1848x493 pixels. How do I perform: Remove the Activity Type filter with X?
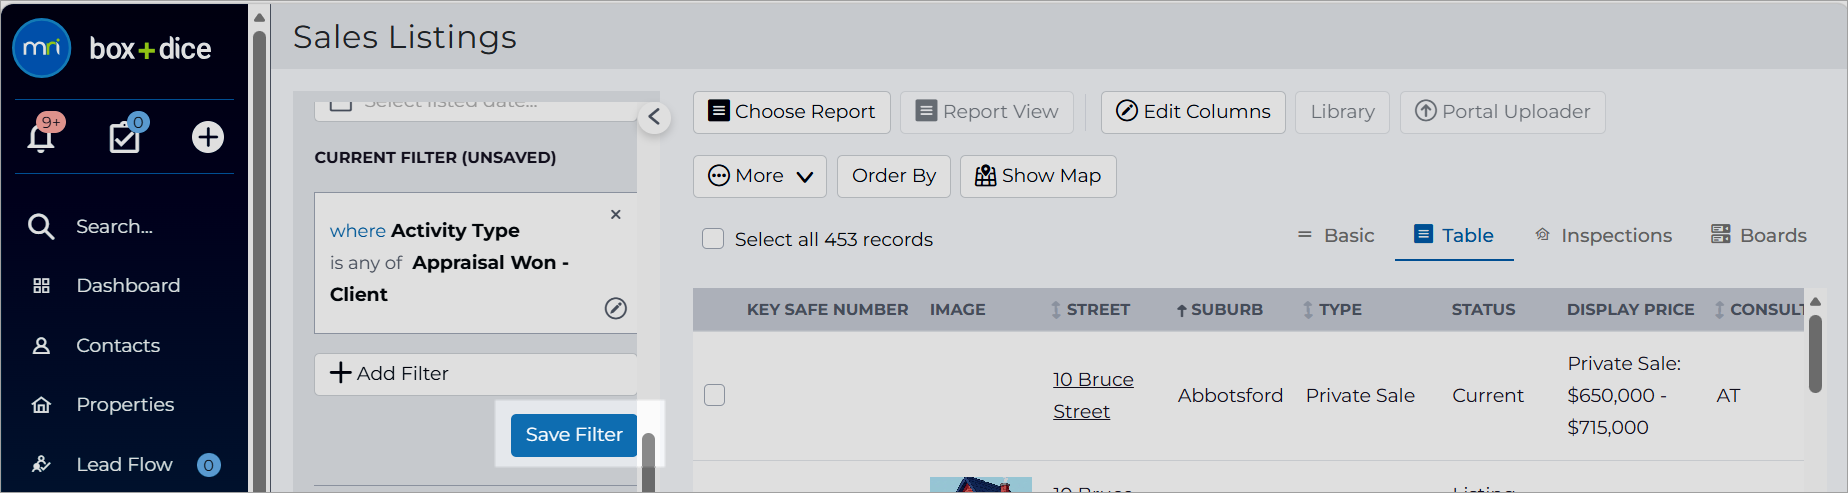616,214
